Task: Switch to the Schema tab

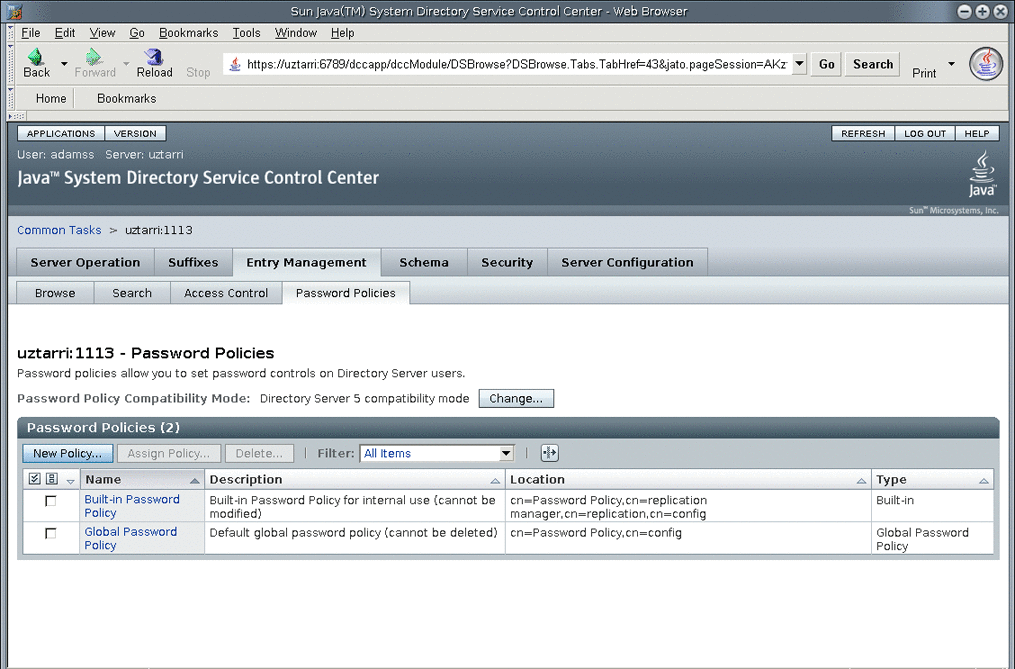Action: coord(424,262)
